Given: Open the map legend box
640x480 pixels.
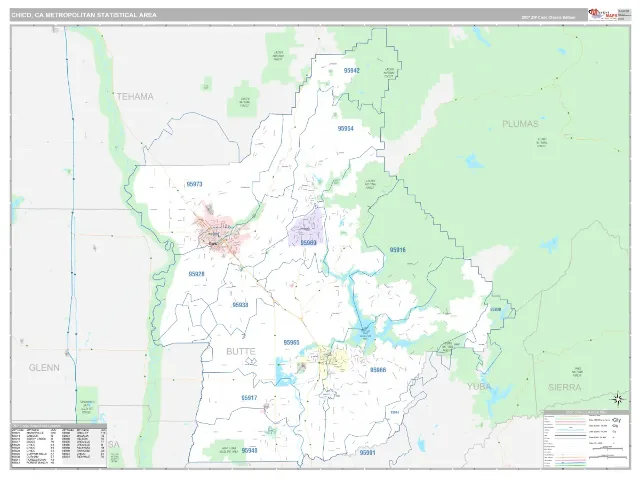Looking at the screenshot, I should [587, 439].
